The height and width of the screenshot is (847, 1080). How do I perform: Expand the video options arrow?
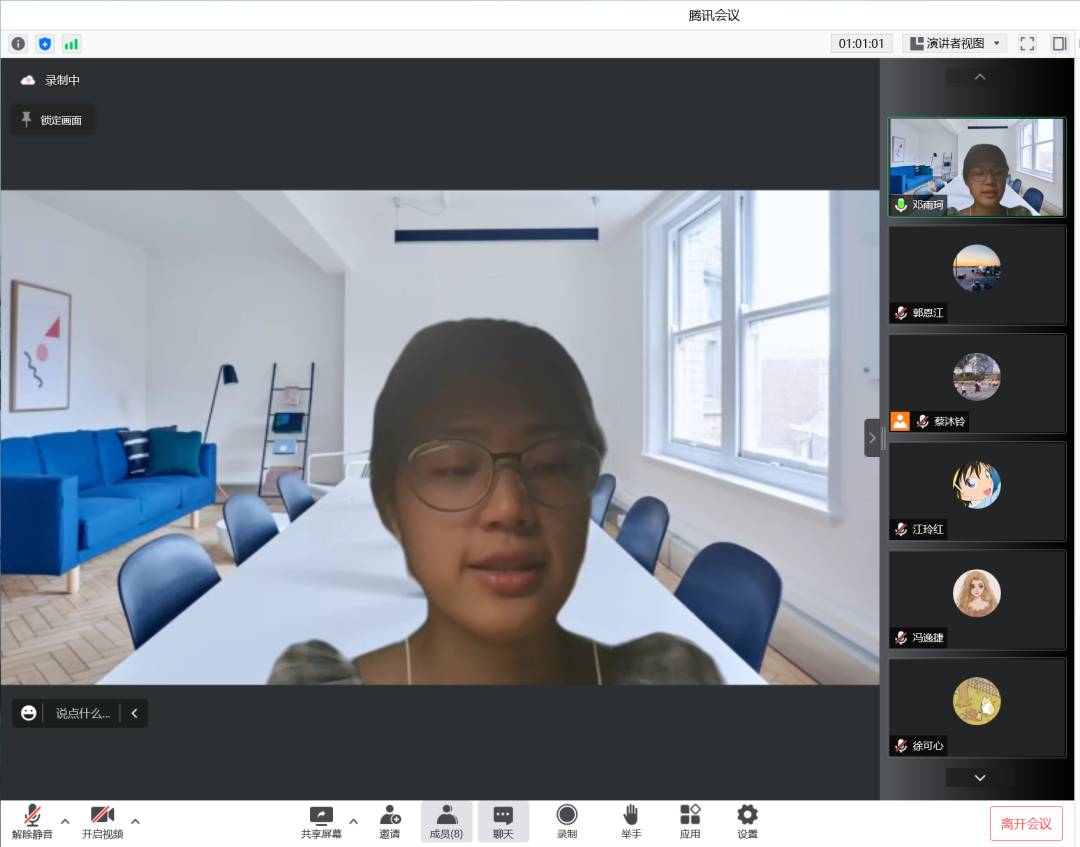pos(135,821)
